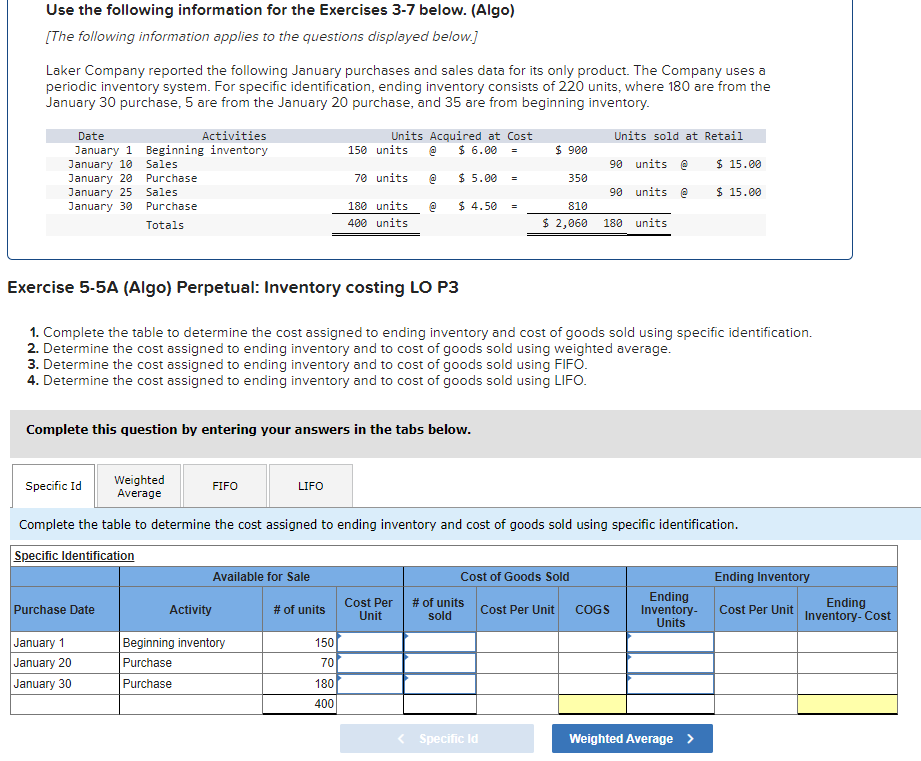Click the disabled Specific Id back button
This screenshot has width=921, height=761.
pyautogui.click(x=436, y=739)
